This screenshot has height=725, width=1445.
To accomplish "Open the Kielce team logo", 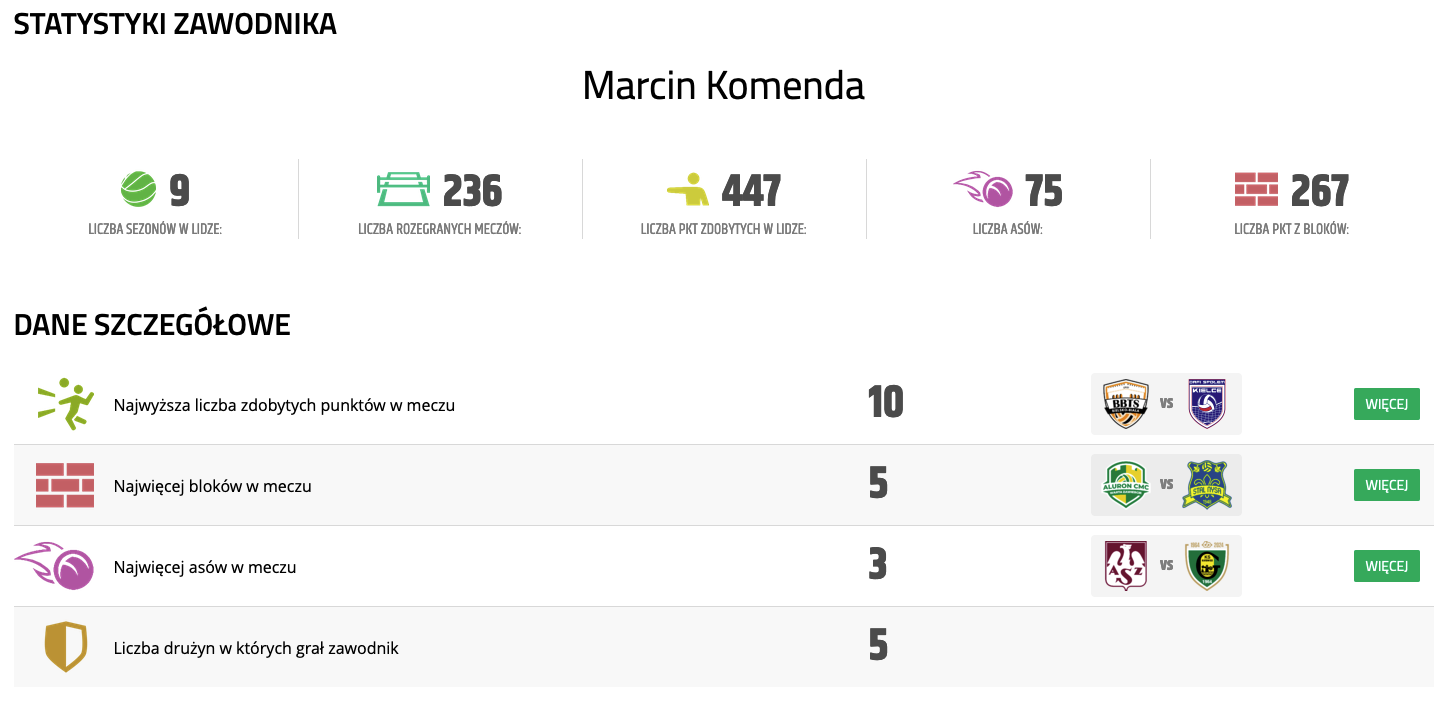I will click(1207, 404).
